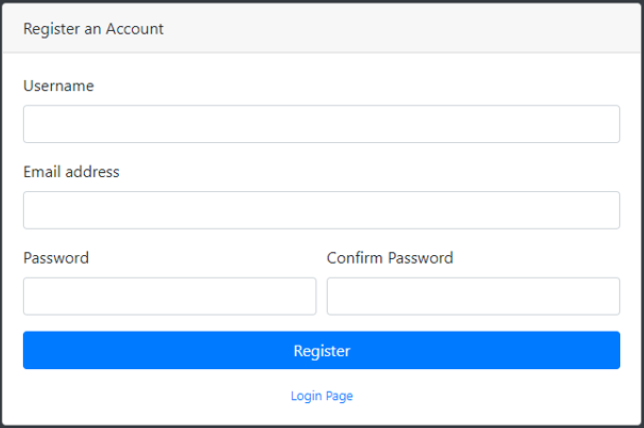This screenshot has width=644, height=428.
Task: Focus the Email address text box
Action: 321,210
